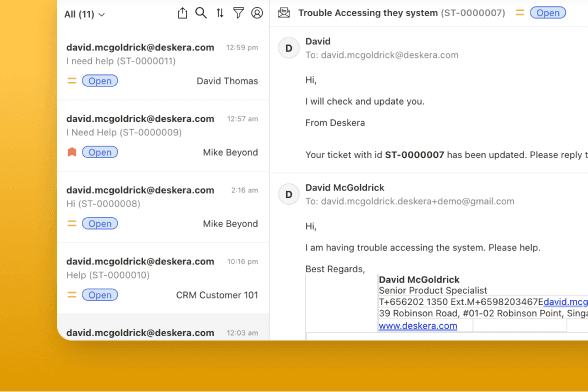Click the 12:59 pm timestamp
Image resolution: width=588 pixels, height=392 pixels.
click(x=242, y=48)
